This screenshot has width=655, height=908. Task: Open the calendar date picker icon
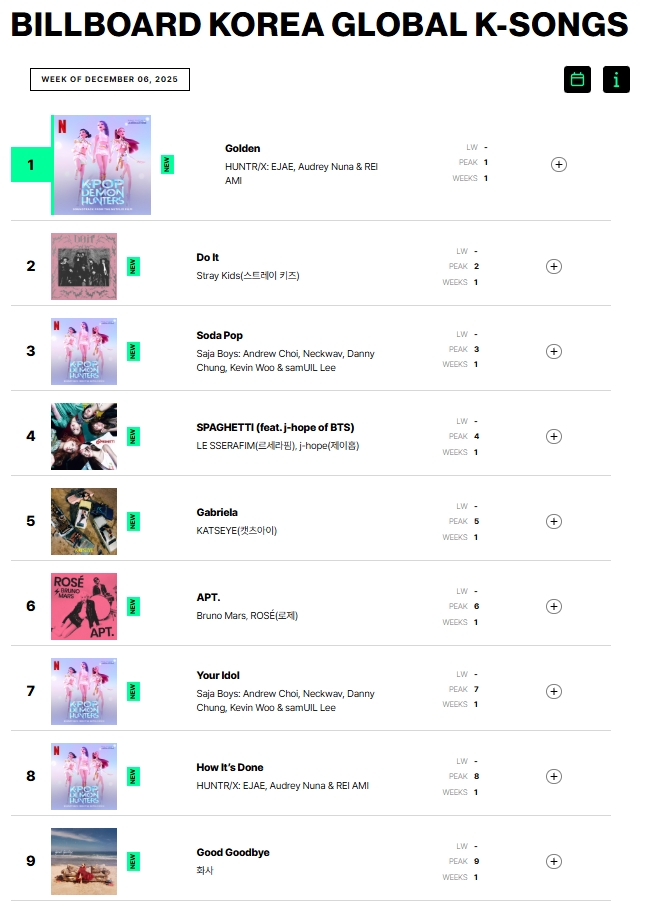click(x=577, y=80)
